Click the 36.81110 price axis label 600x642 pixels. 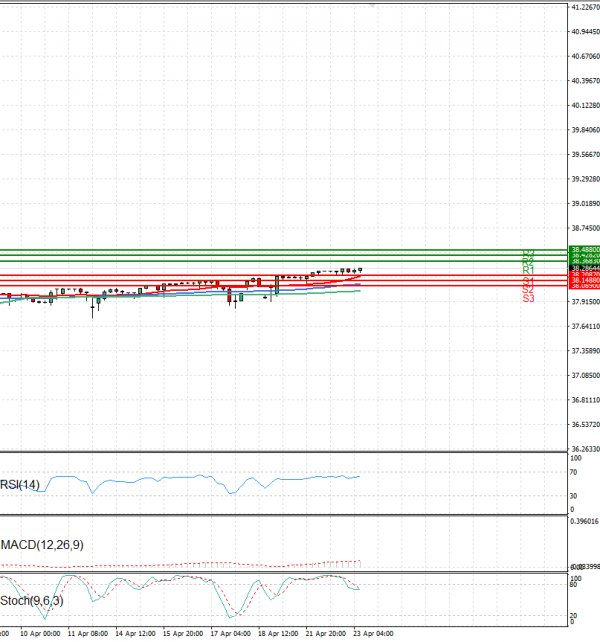coord(586,400)
